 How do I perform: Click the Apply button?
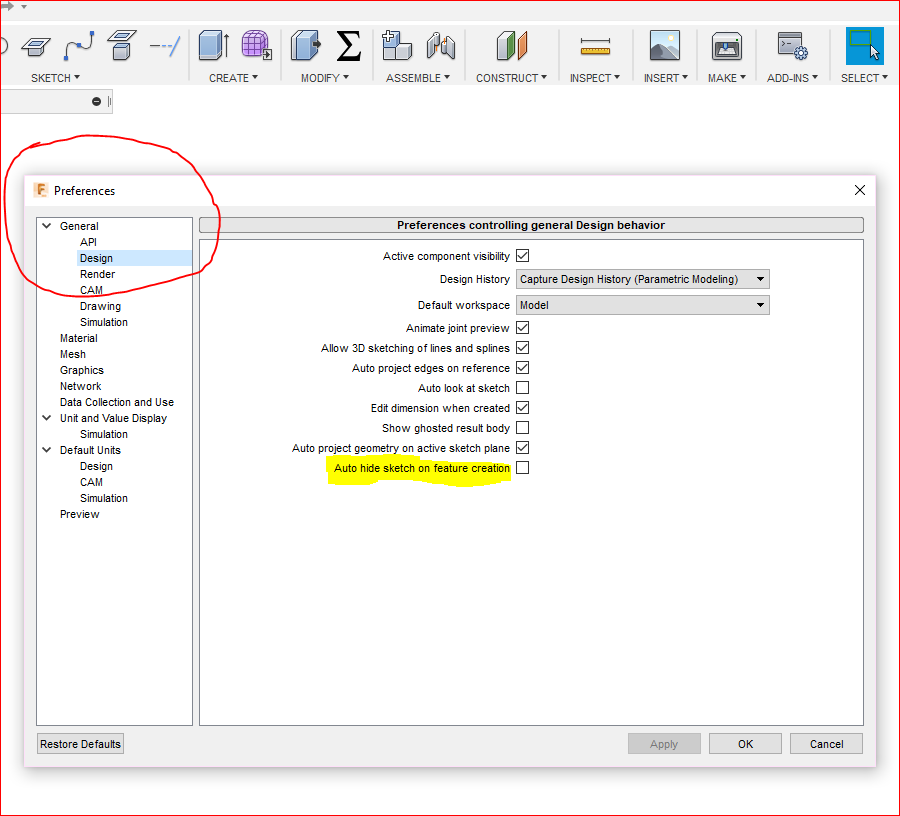pos(664,744)
